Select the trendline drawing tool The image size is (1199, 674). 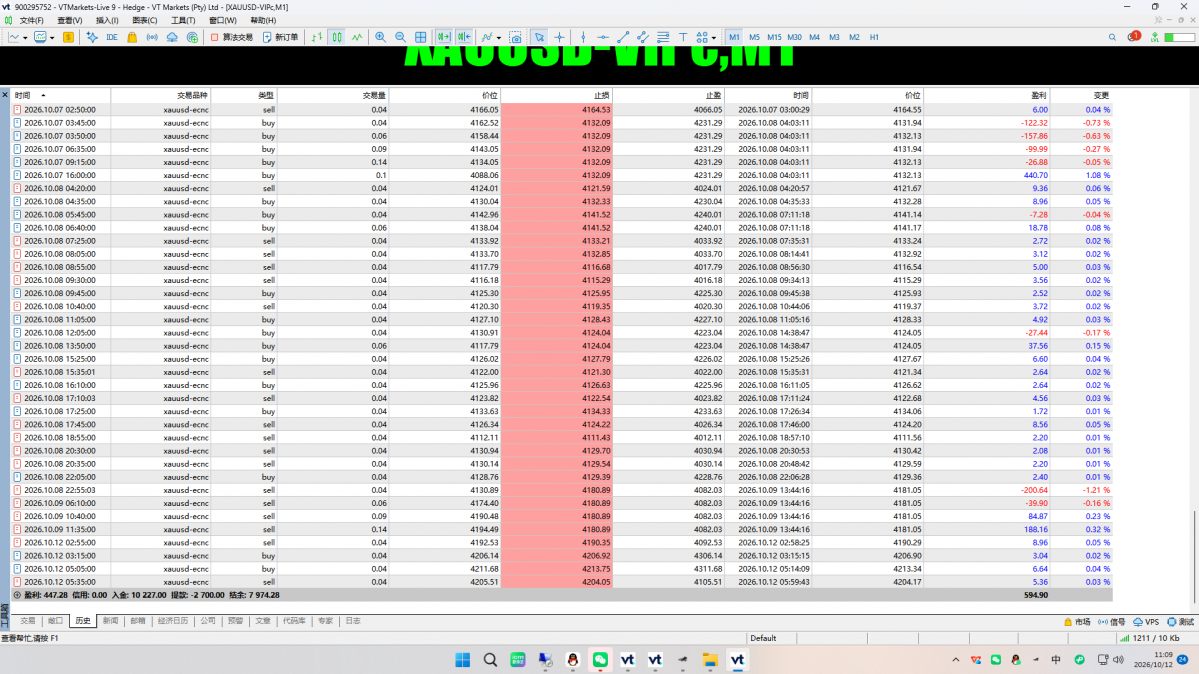(x=623, y=37)
